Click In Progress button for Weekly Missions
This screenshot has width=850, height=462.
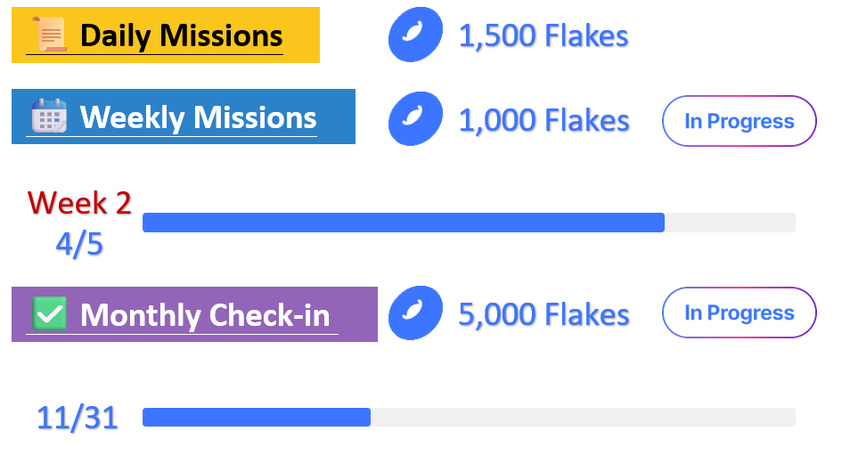point(739,121)
